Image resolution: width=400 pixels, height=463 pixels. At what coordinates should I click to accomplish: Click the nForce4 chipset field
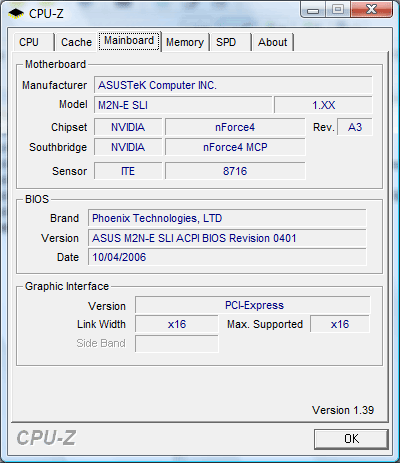pyautogui.click(x=235, y=127)
